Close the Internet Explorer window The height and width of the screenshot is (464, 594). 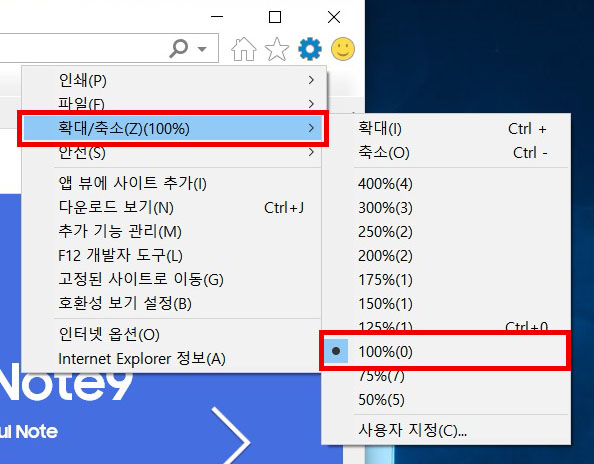pyautogui.click(x=334, y=17)
